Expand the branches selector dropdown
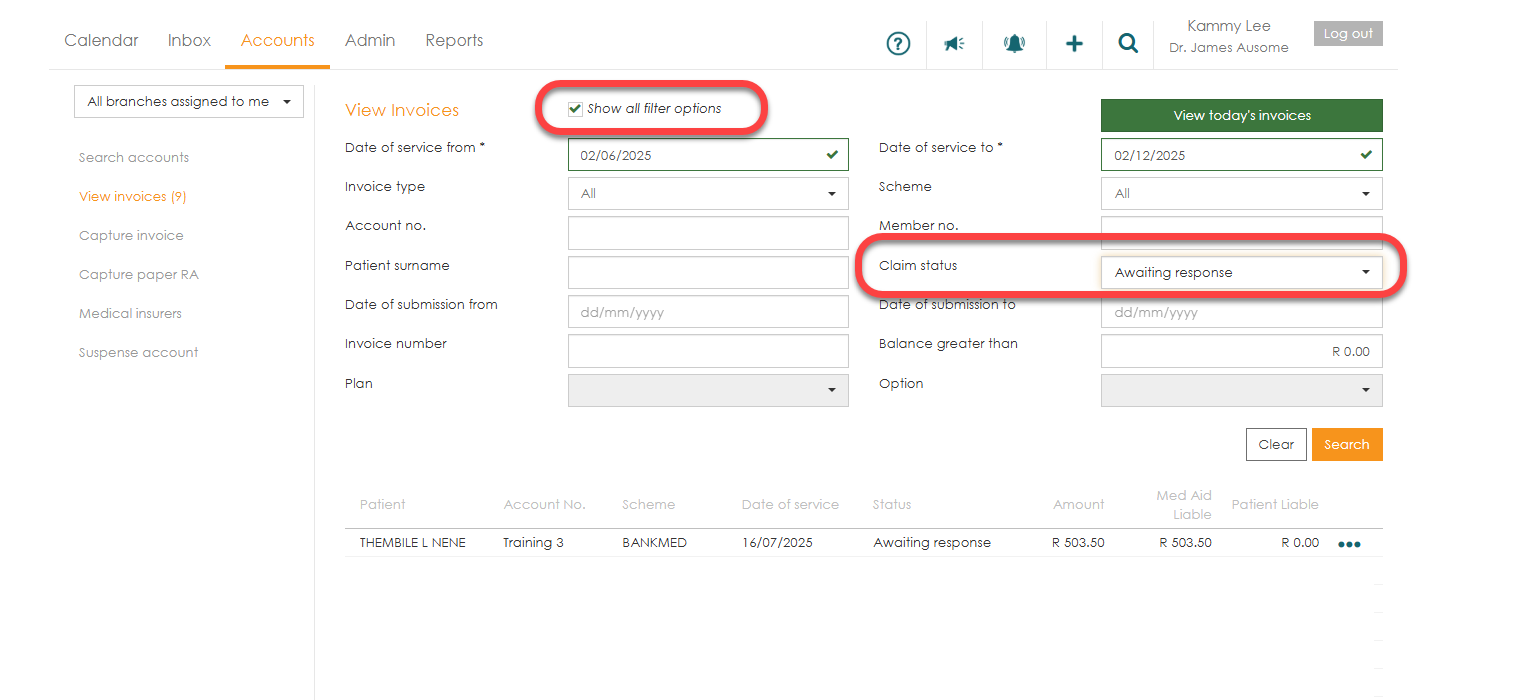This screenshot has height=700, width=1531. point(188,101)
